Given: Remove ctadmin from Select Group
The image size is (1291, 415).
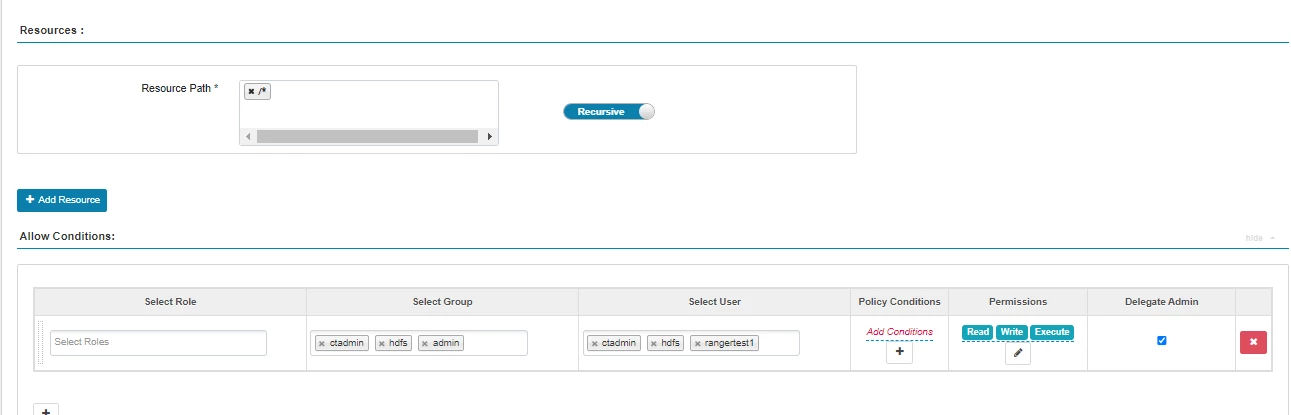Looking at the screenshot, I should (321, 343).
